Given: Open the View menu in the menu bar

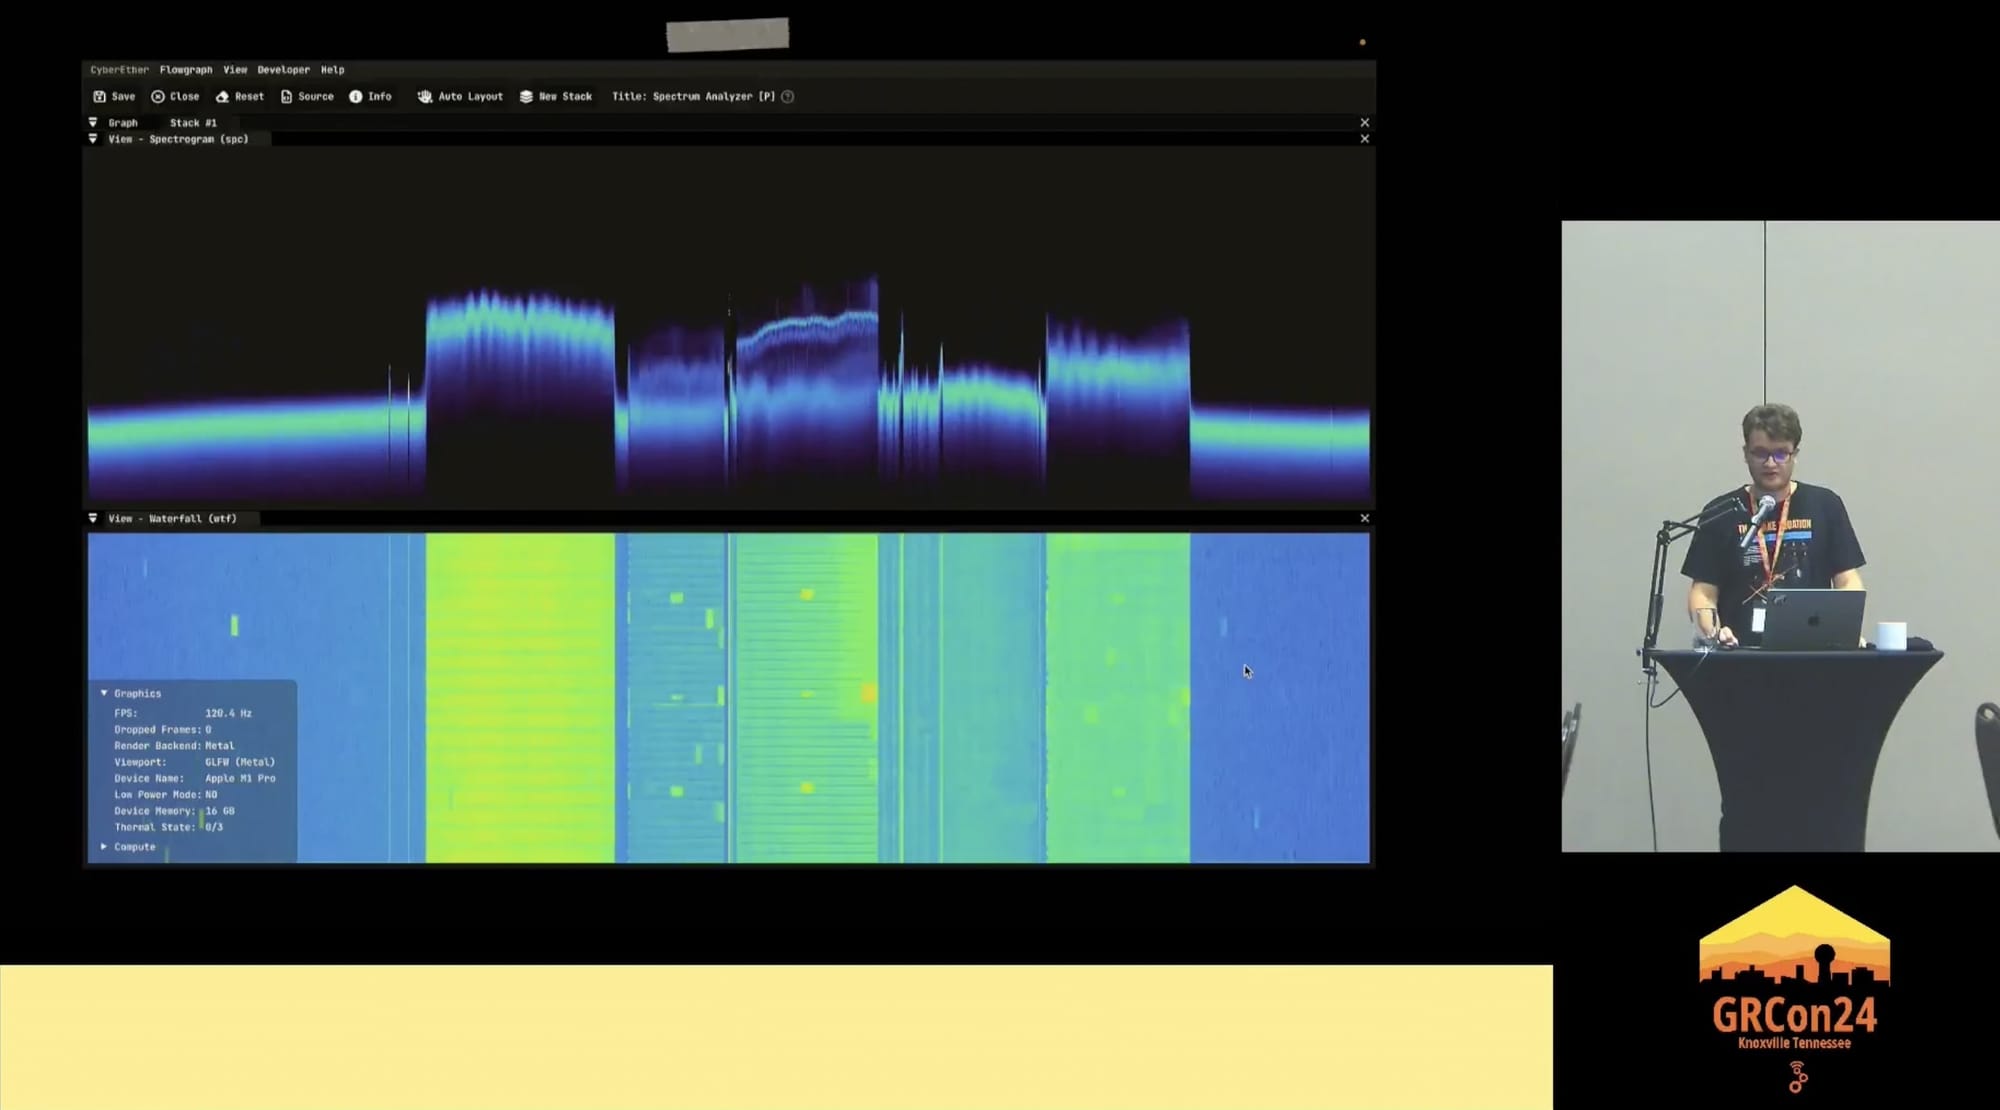Looking at the screenshot, I should tap(234, 70).
